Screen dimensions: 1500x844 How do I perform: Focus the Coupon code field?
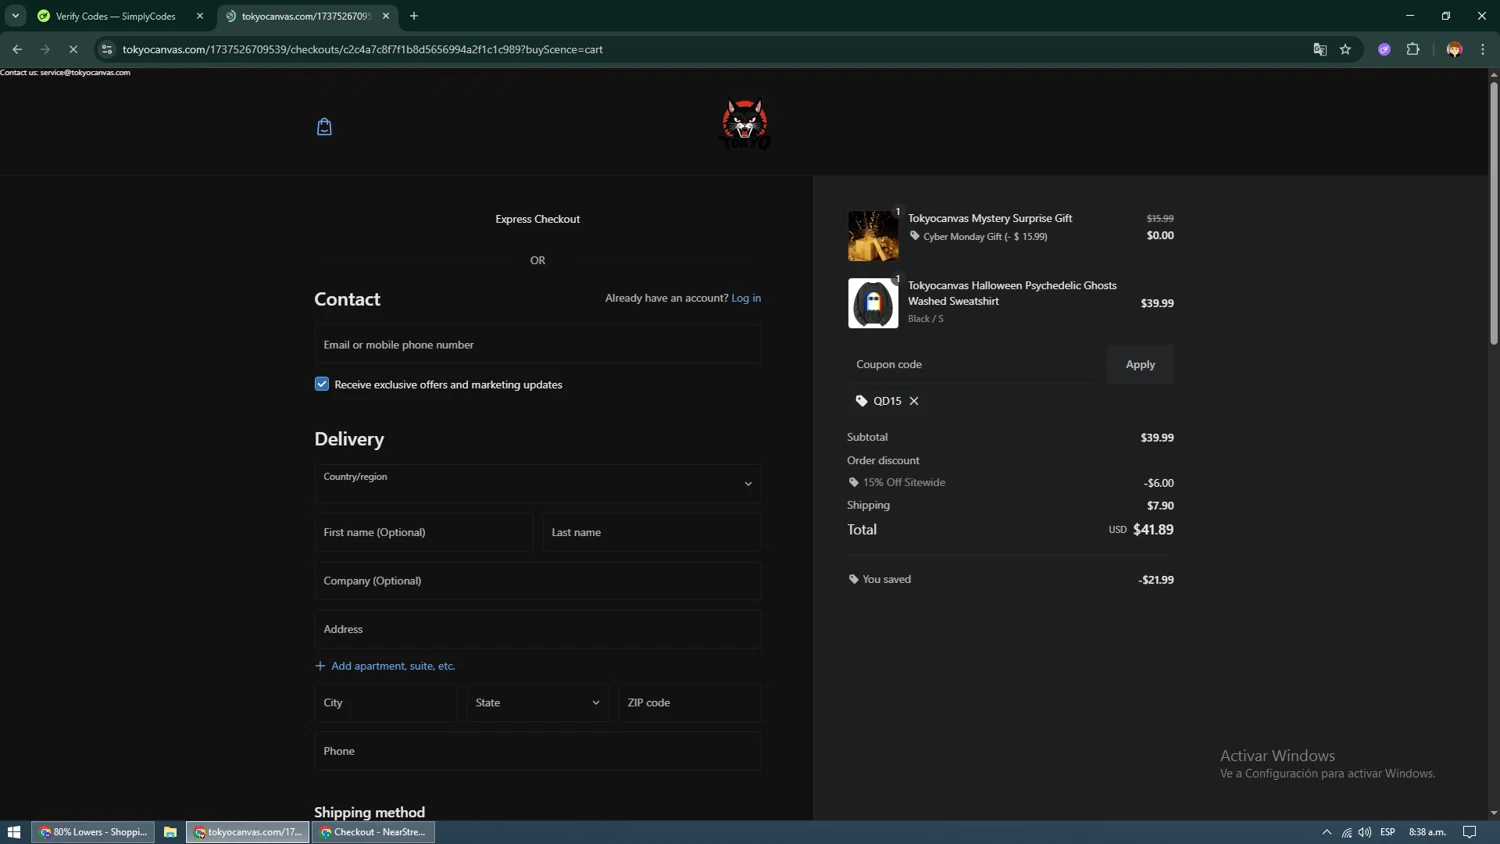click(972, 365)
